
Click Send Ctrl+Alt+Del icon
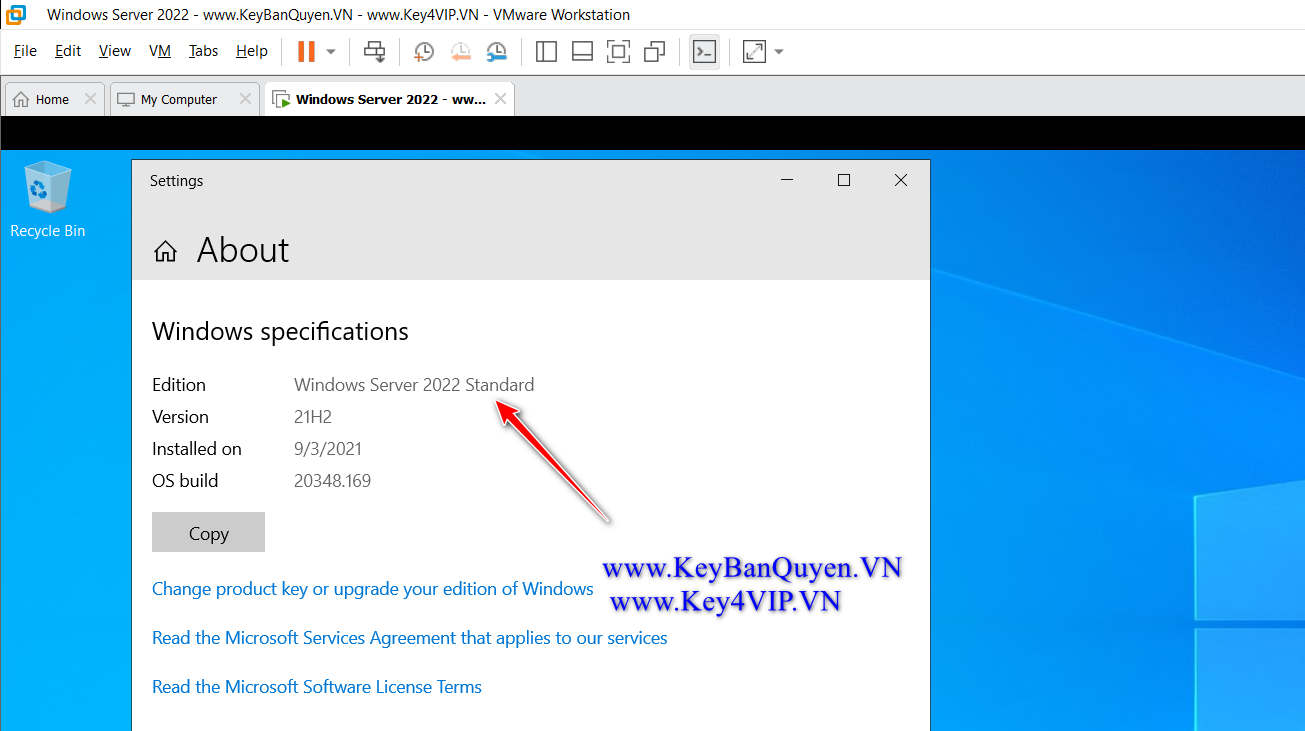point(374,51)
